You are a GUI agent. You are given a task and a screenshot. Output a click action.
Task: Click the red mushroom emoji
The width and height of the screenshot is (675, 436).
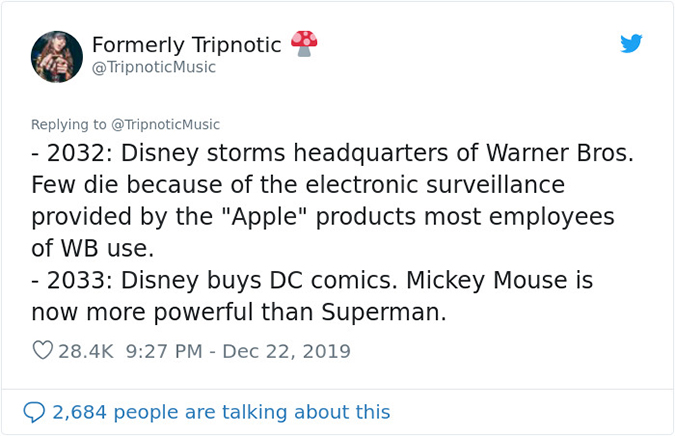click(x=304, y=43)
